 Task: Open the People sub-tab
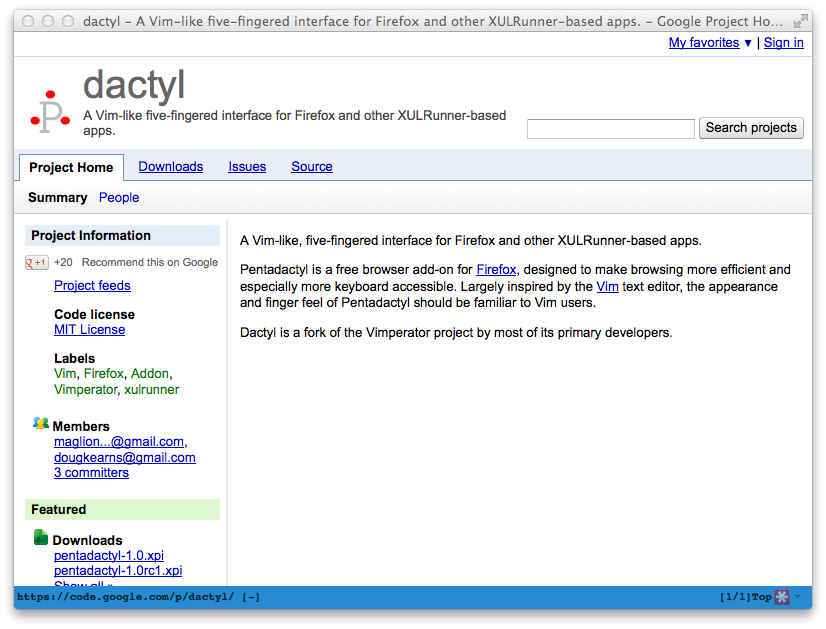point(119,198)
